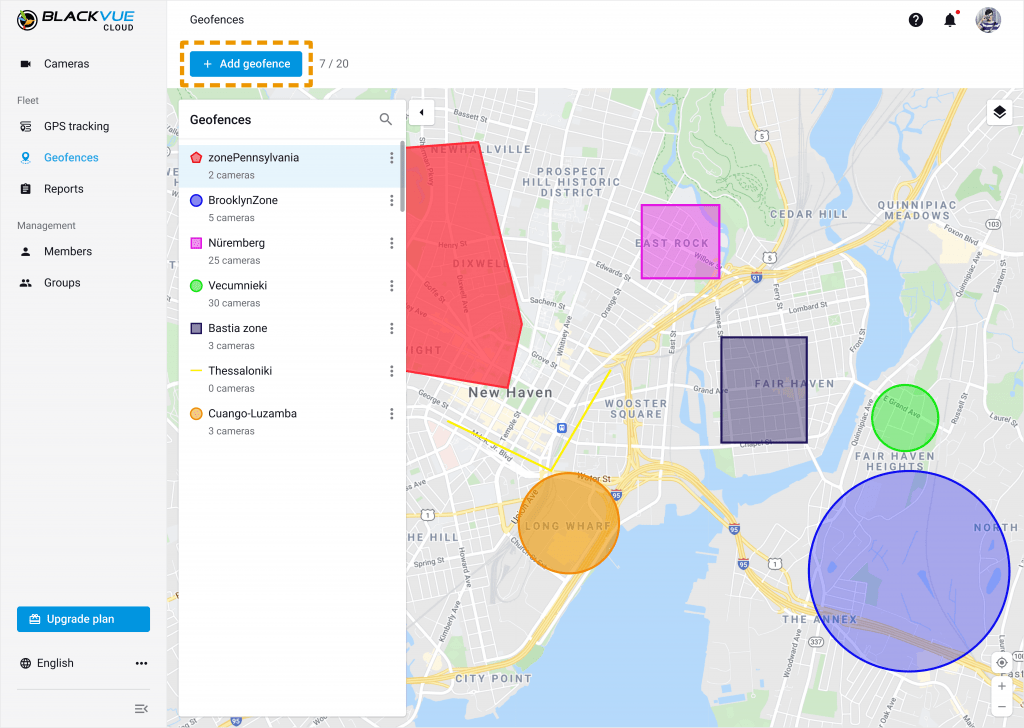
Task: Open language options three dots
Action: coord(141,663)
